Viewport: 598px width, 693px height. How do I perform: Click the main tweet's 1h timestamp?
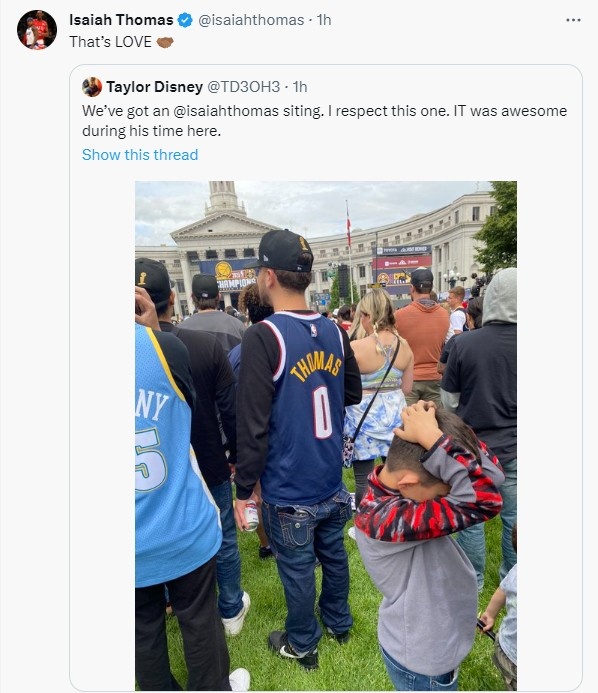[324, 20]
